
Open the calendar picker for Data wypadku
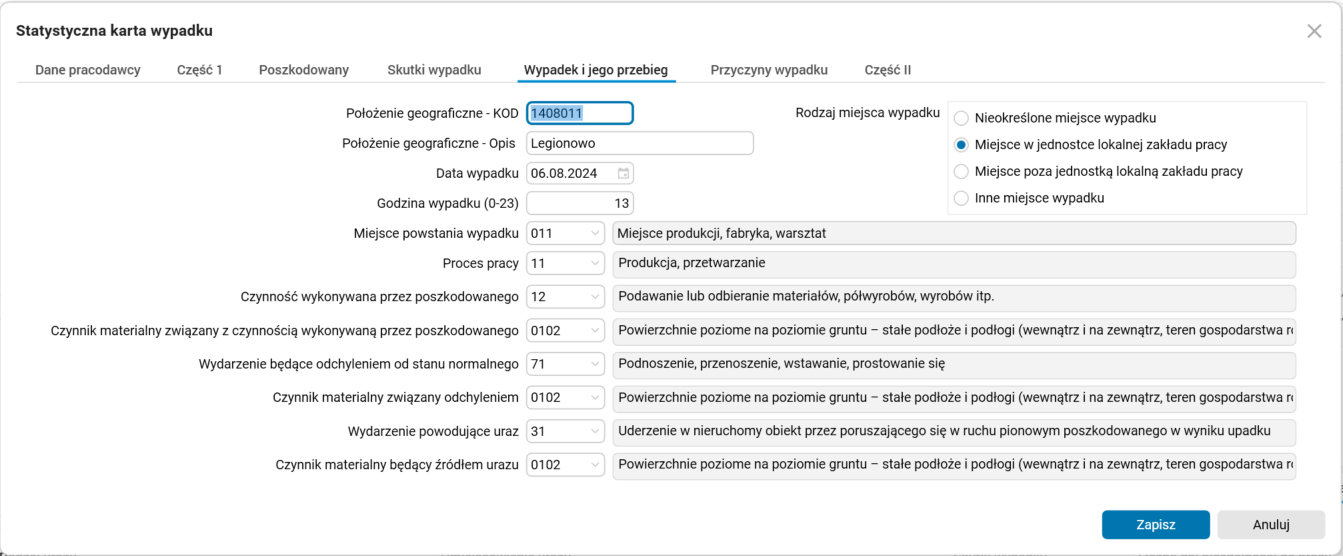pyautogui.click(x=623, y=173)
